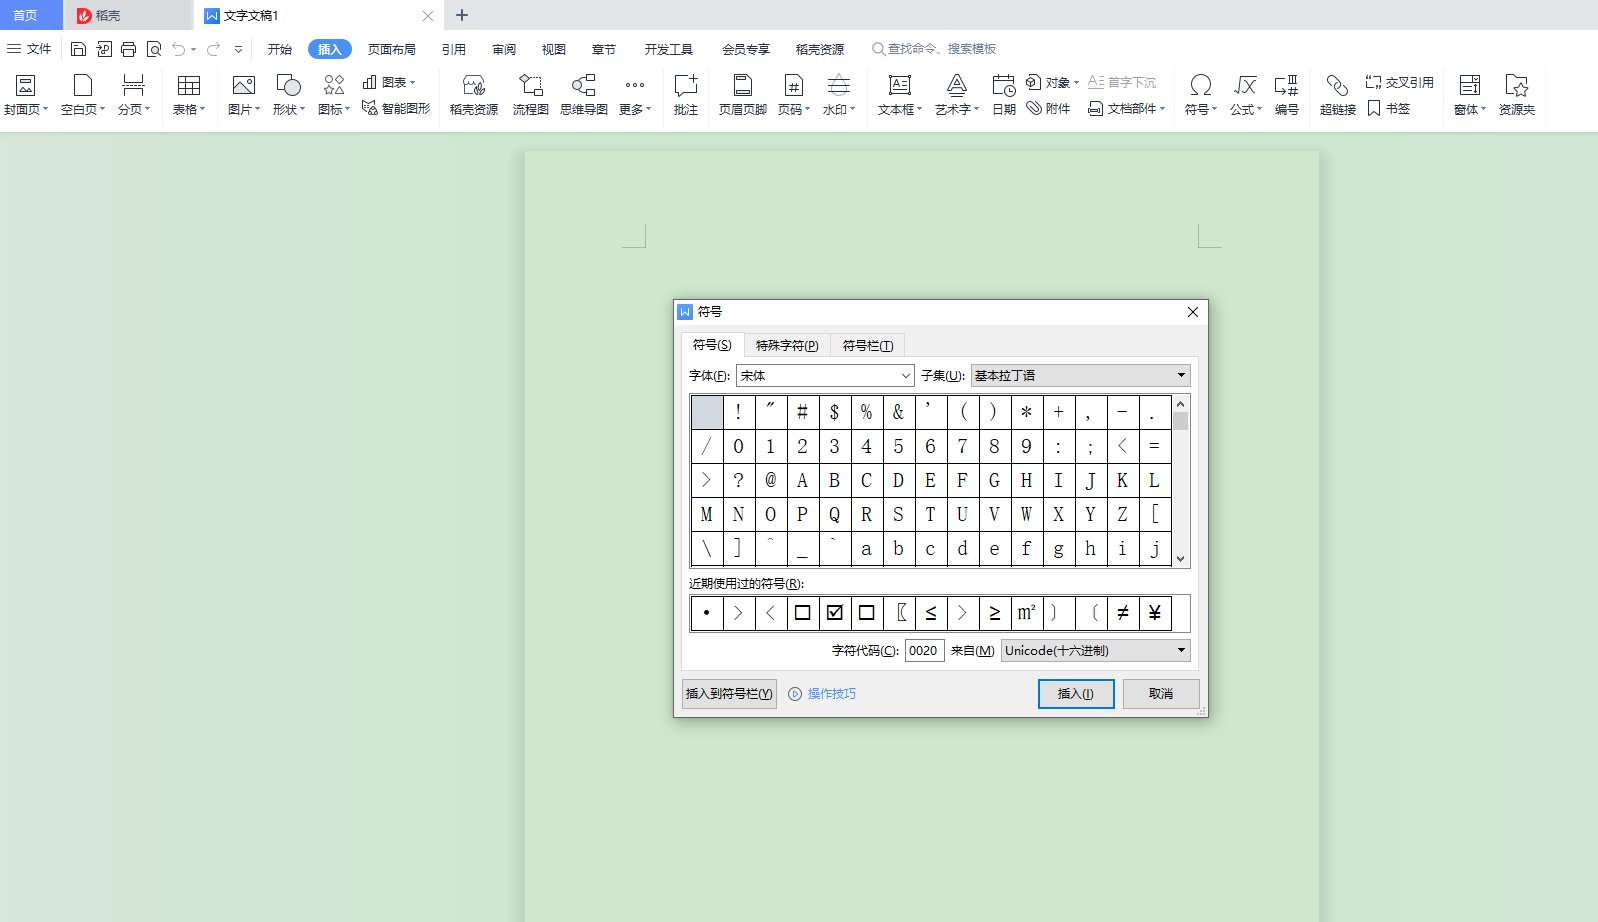Image resolution: width=1598 pixels, height=922 pixels.
Task: Insert numbering (编号)
Action: click(x=1287, y=96)
